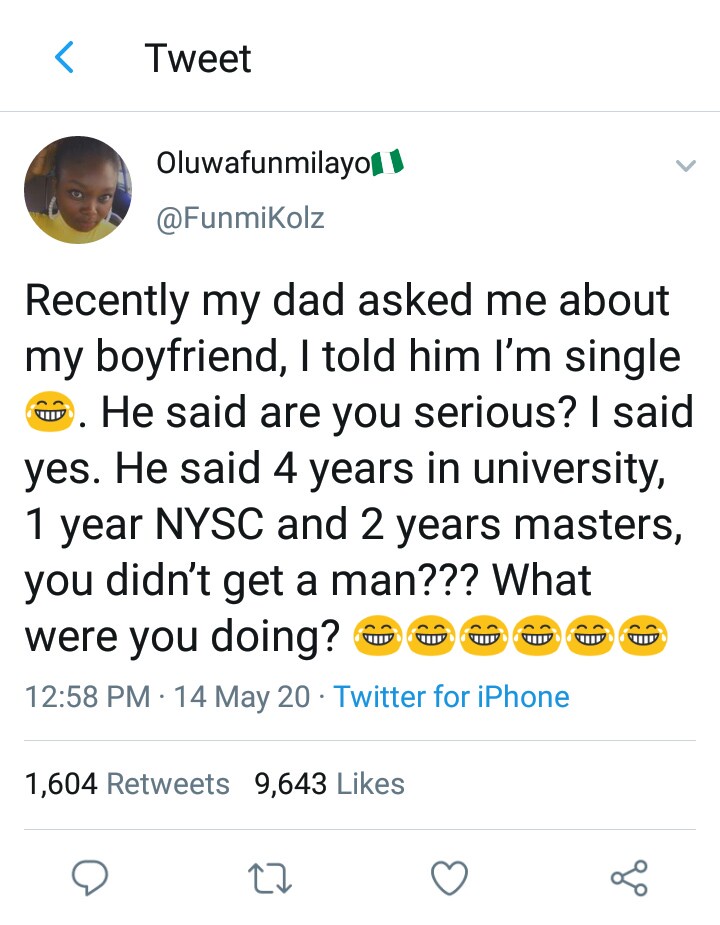Image resolution: width=720 pixels, height=925 pixels.
Task: Click the Twitter for iPhone source link
Action: click(x=451, y=696)
